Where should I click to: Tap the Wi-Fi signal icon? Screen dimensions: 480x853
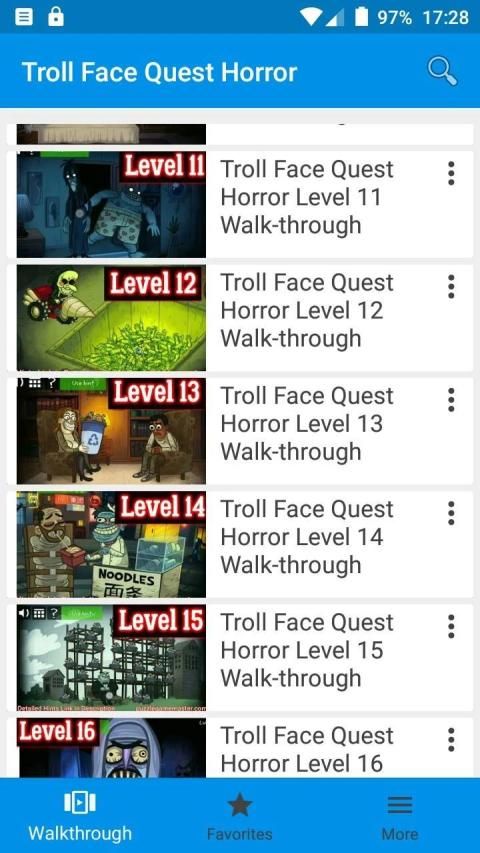click(312, 17)
